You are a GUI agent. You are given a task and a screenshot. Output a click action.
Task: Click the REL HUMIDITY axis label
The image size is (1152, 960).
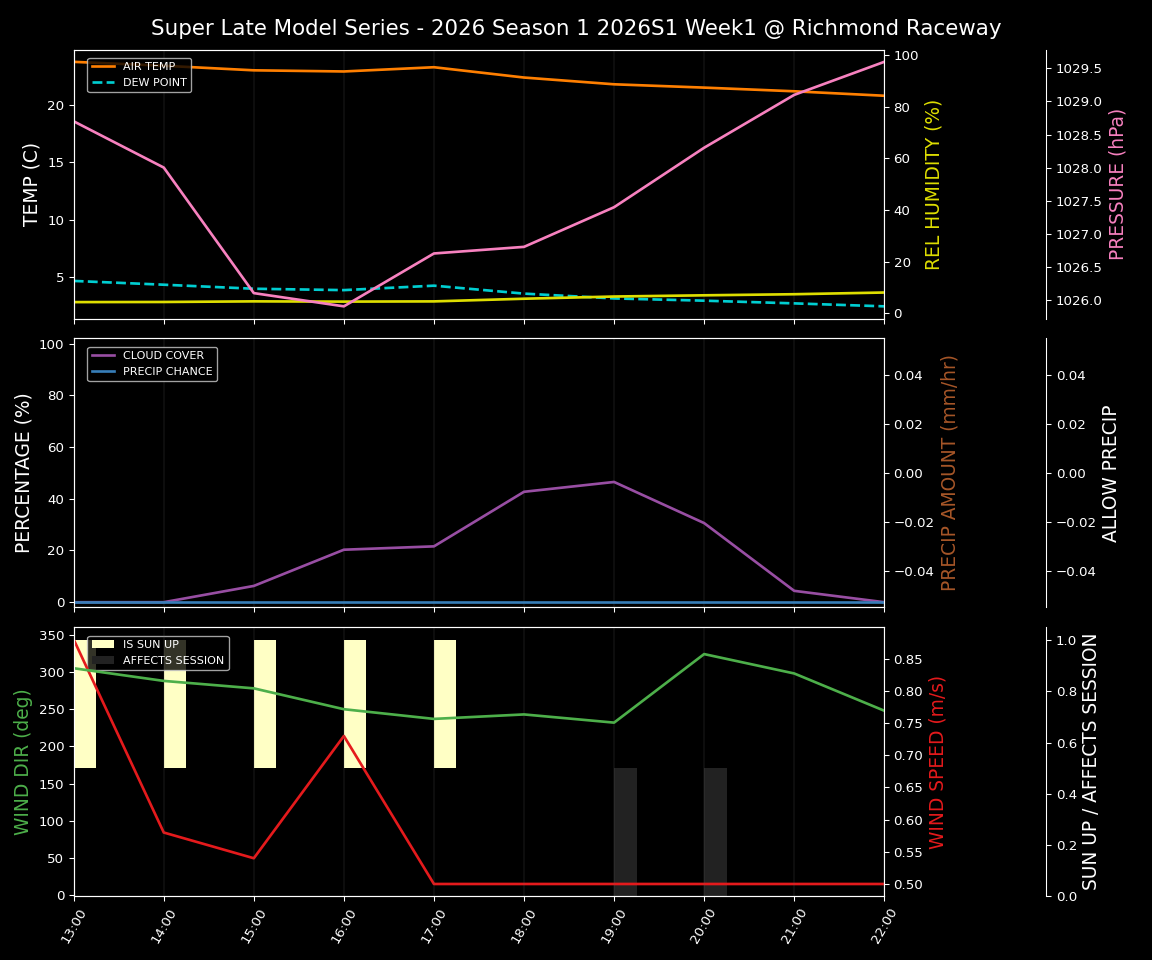pos(935,180)
